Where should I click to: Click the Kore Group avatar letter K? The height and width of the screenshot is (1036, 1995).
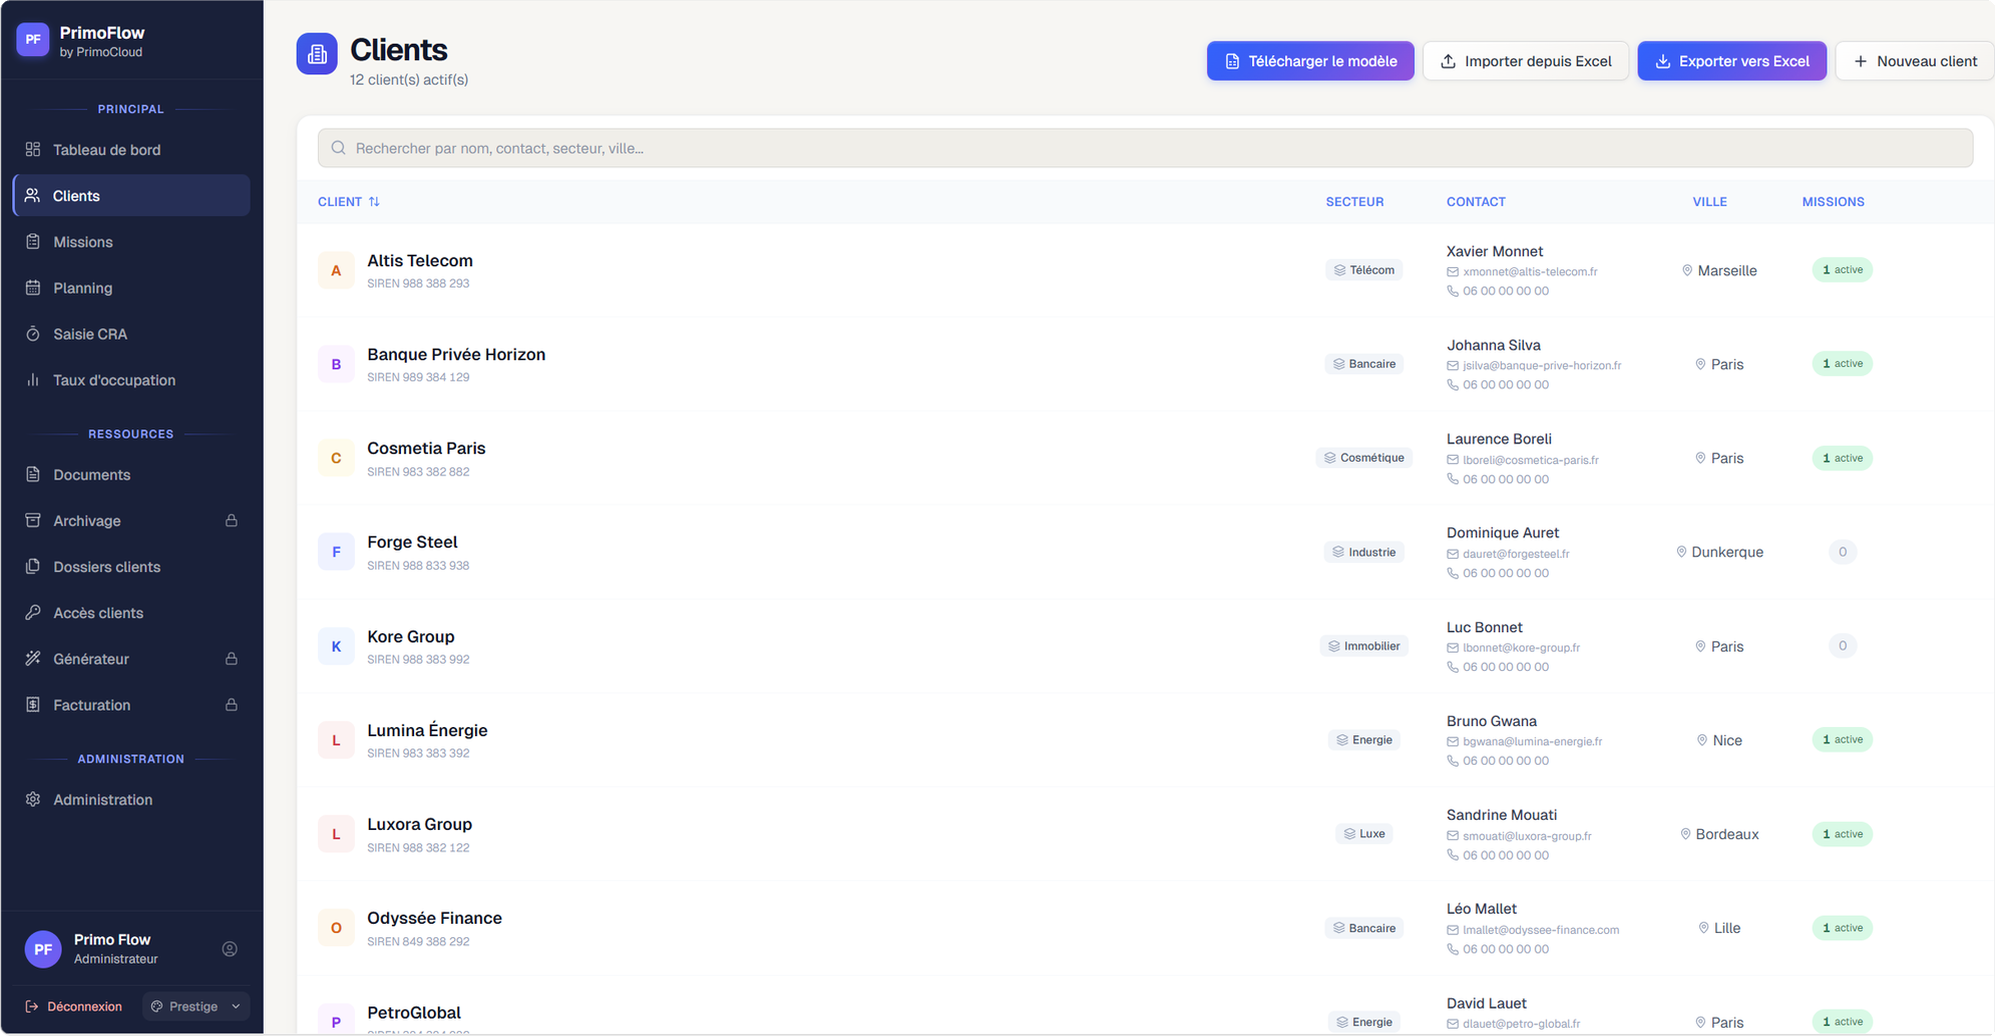[x=336, y=646]
